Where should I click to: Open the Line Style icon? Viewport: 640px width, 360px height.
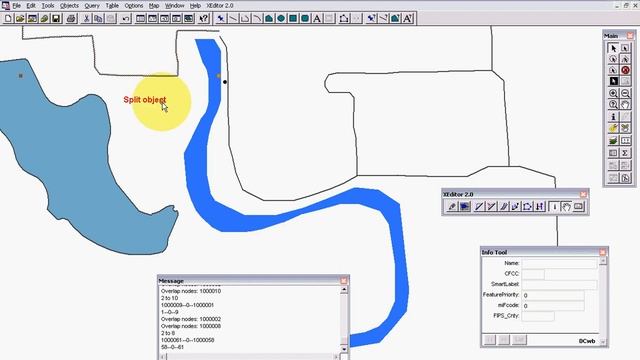pos(383,18)
